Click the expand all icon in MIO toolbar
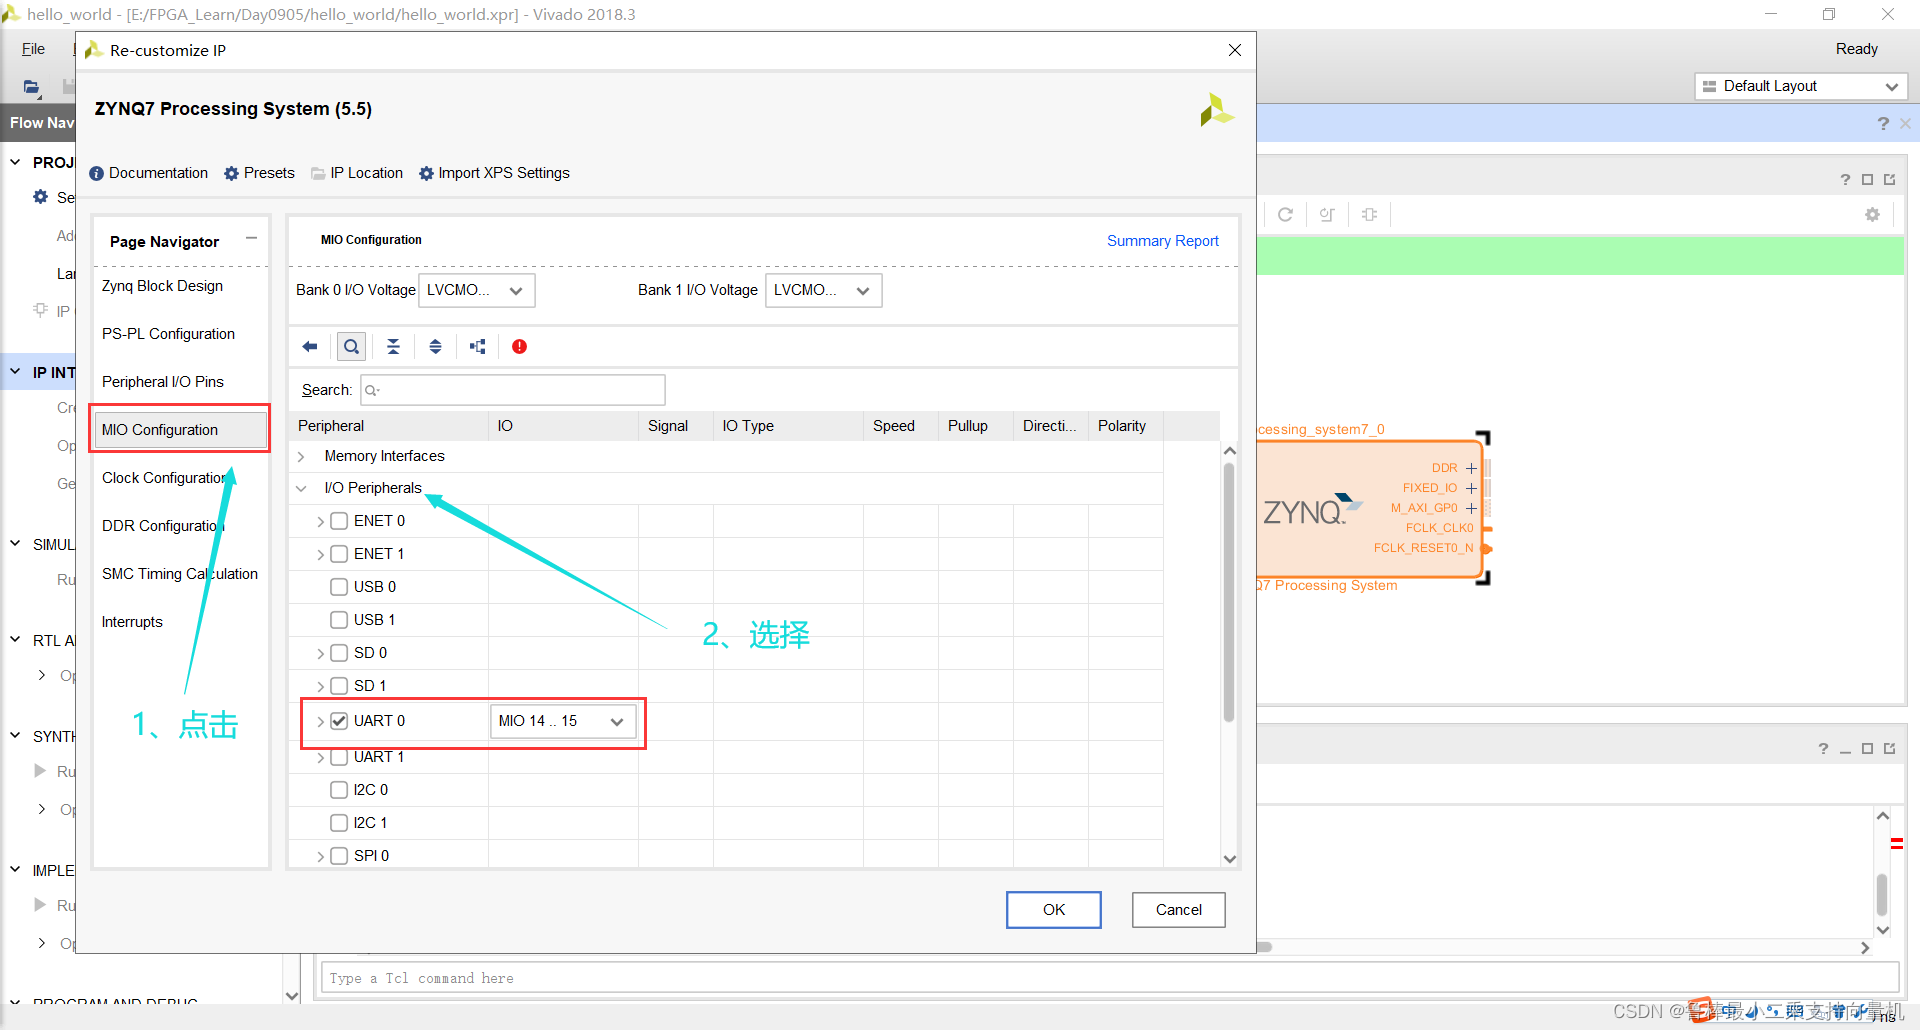Image resolution: width=1920 pixels, height=1030 pixels. pyautogui.click(x=435, y=347)
